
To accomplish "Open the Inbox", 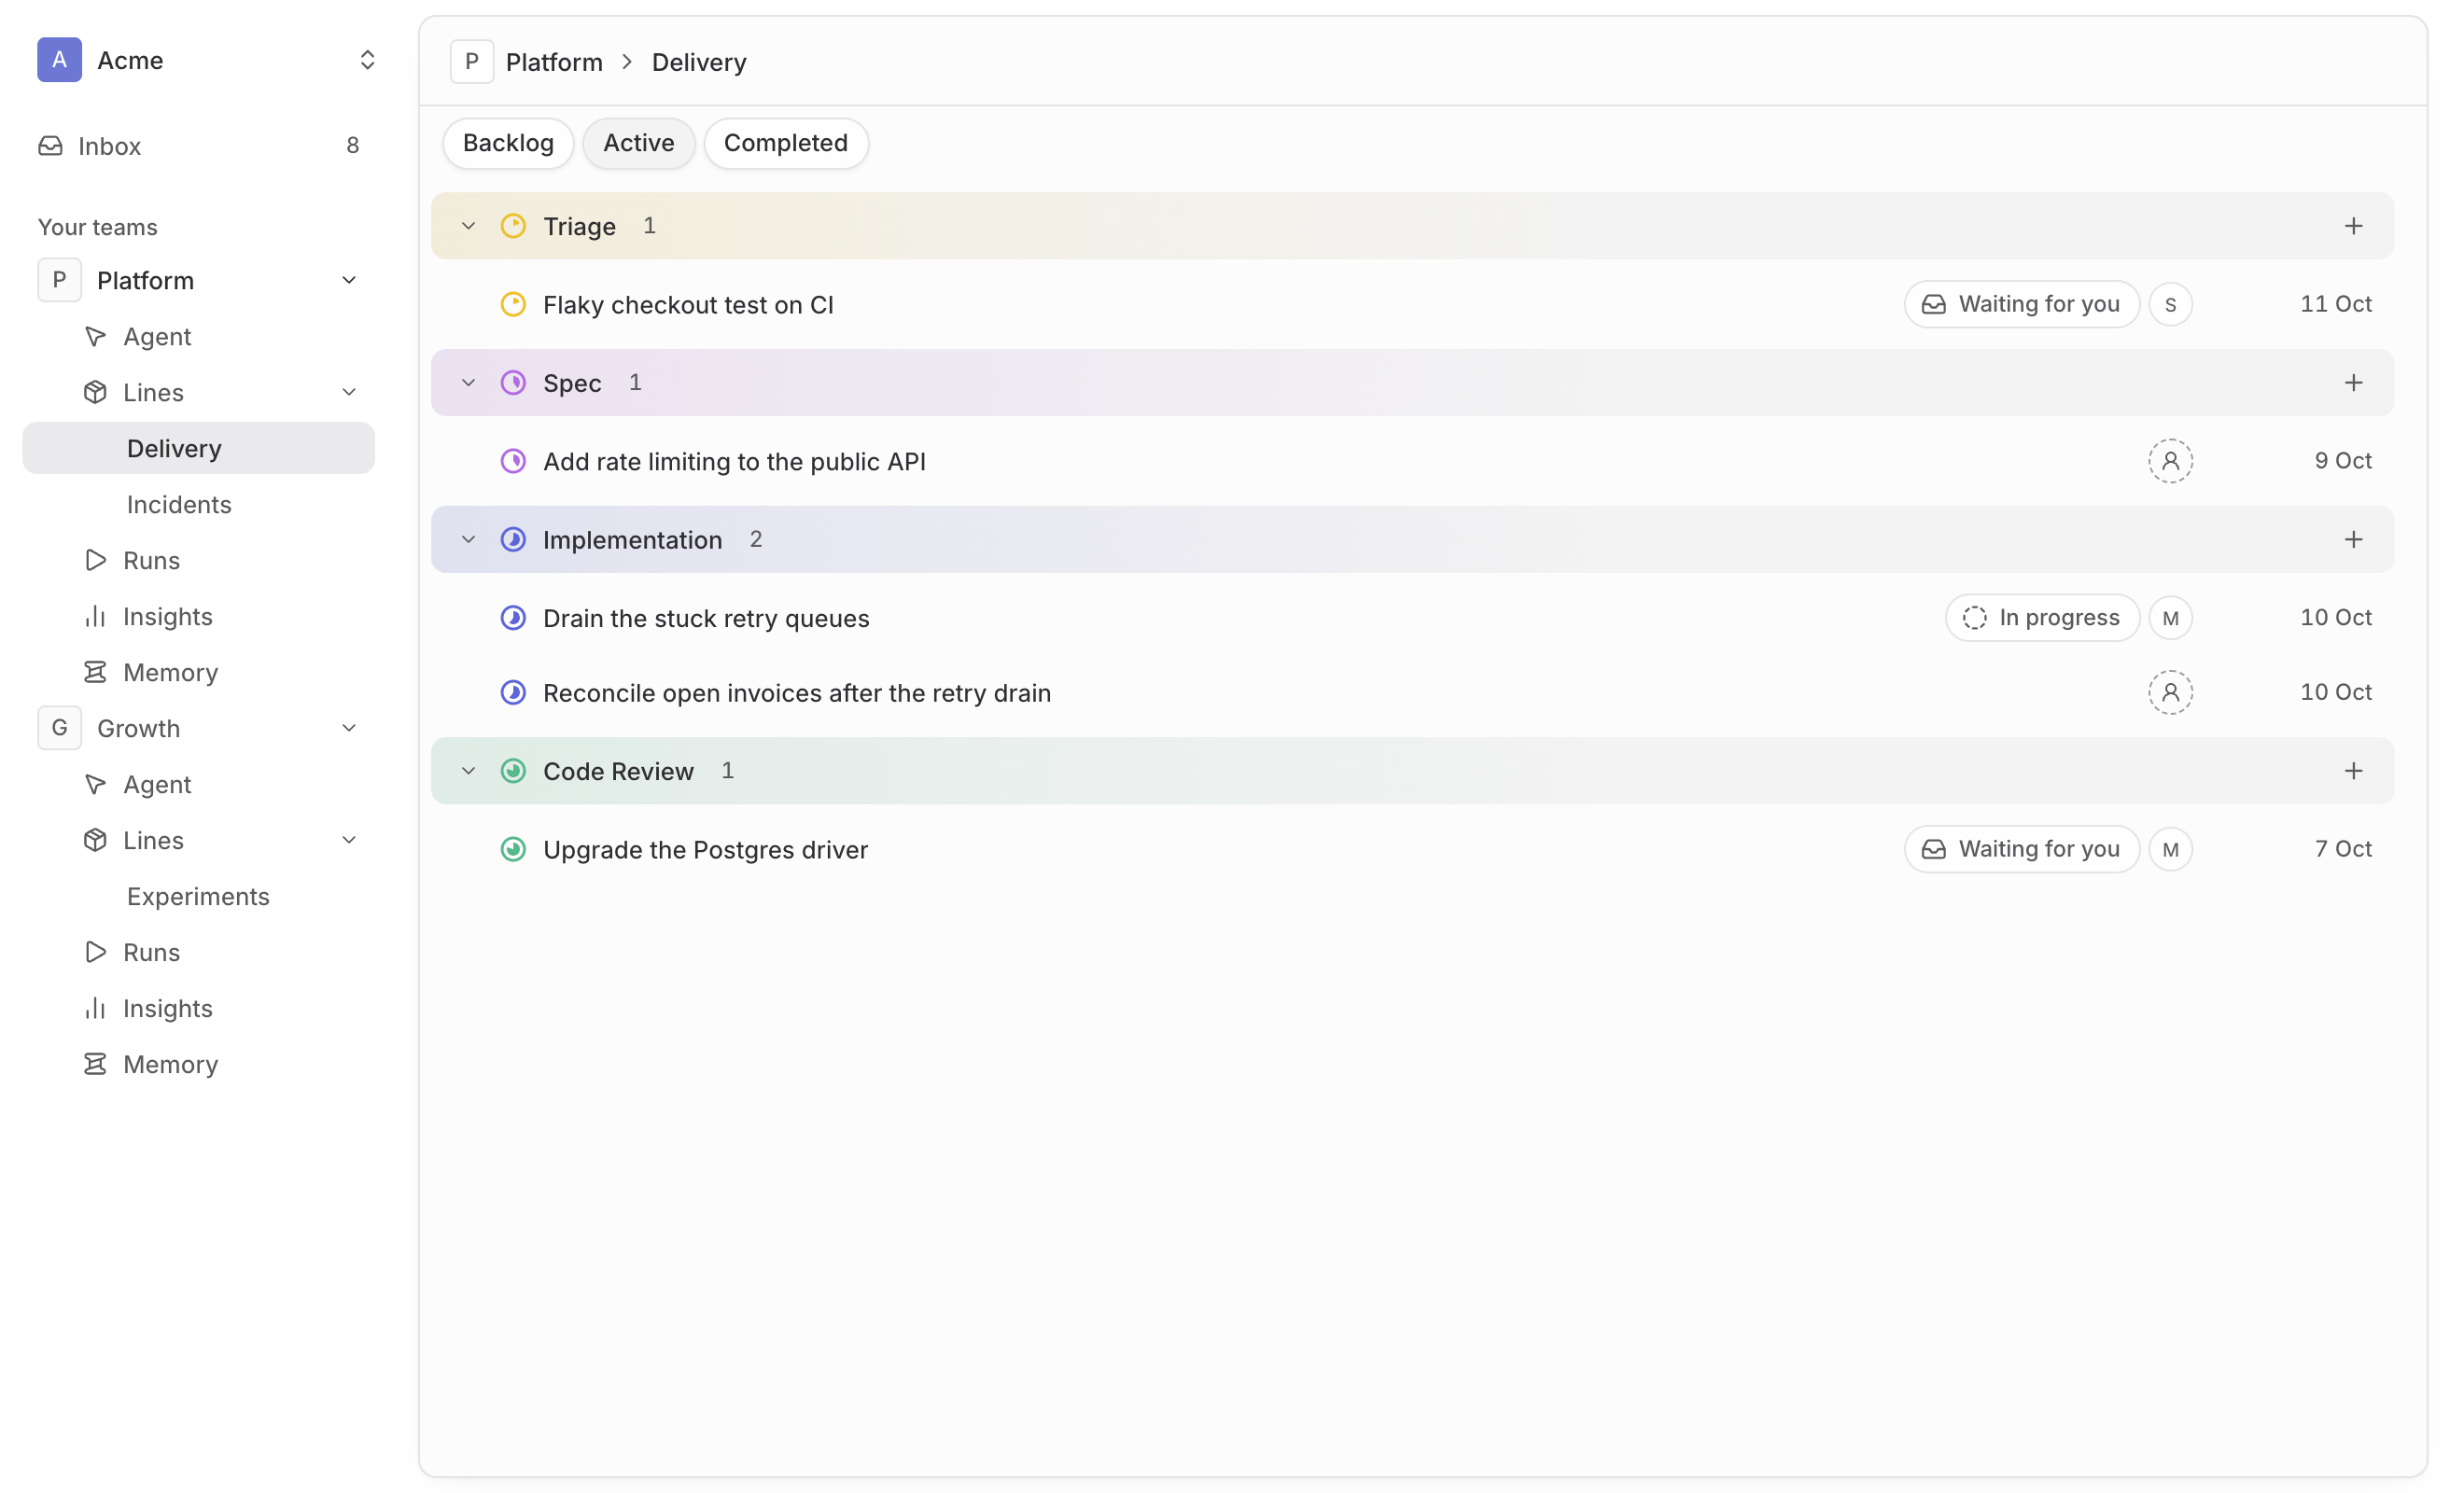I will click(x=199, y=146).
